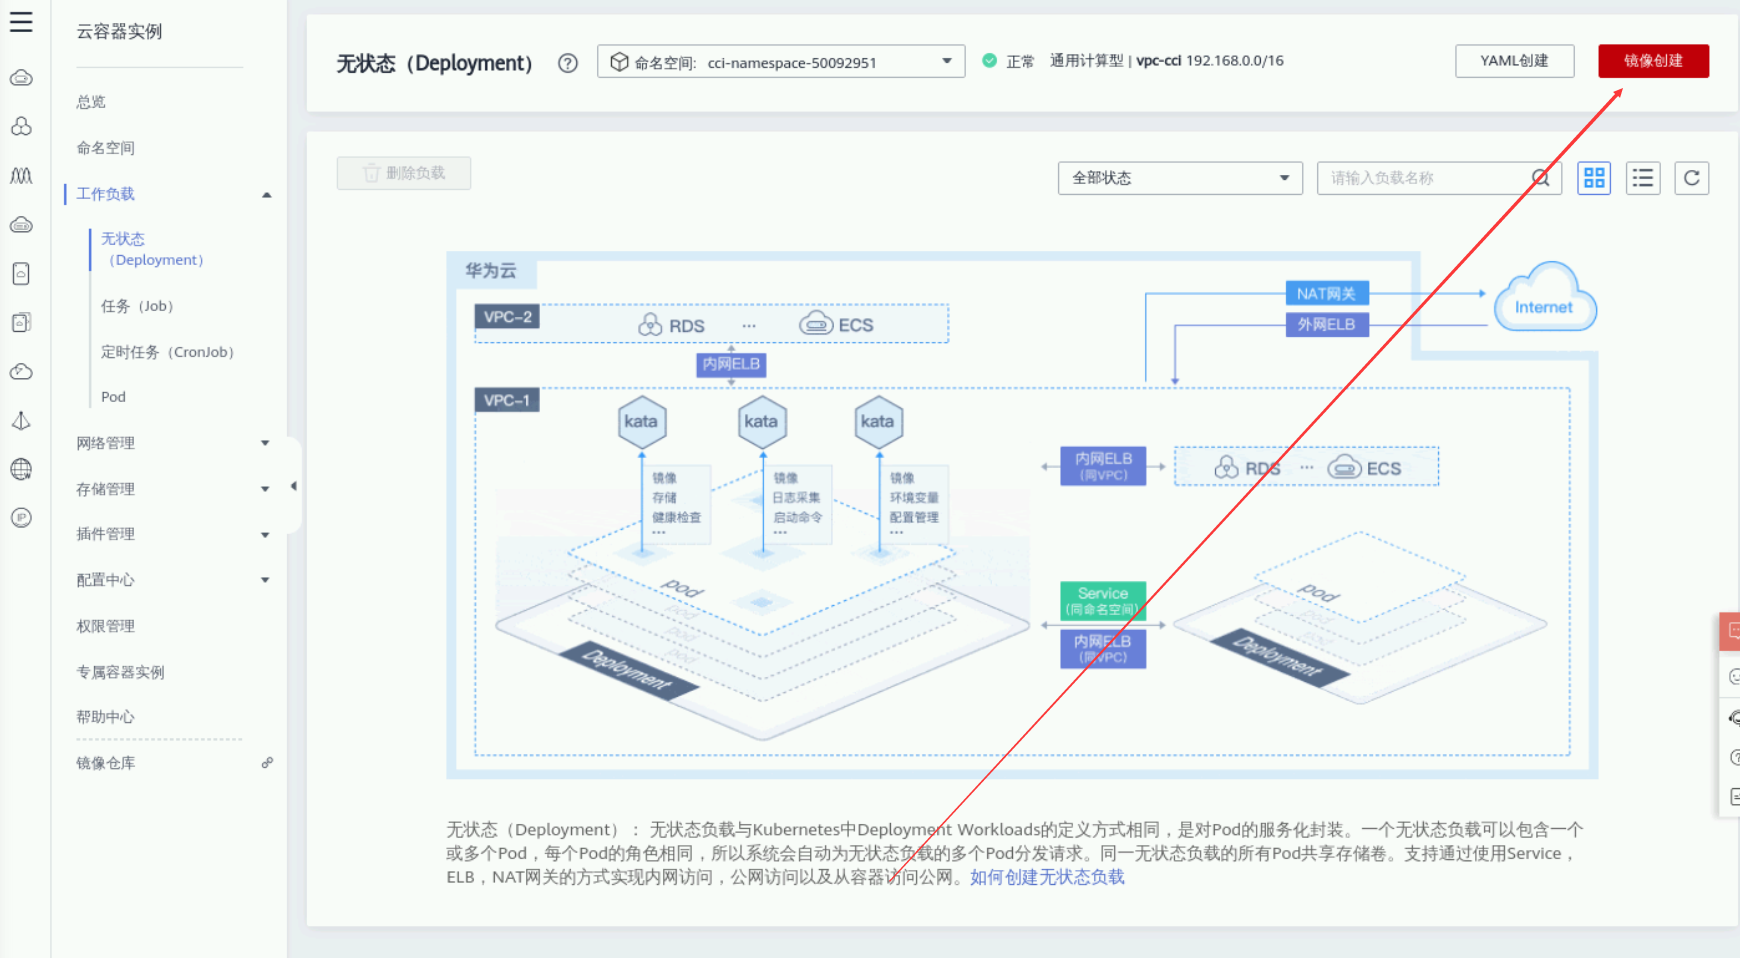The width and height of the screenshot is (1740, 958).
Task: Click the magnifier search icon
Action: point(1541,178)
